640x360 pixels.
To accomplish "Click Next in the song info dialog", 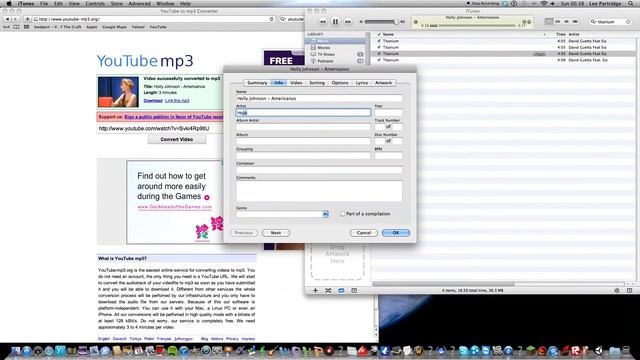I will click(276, 233).
